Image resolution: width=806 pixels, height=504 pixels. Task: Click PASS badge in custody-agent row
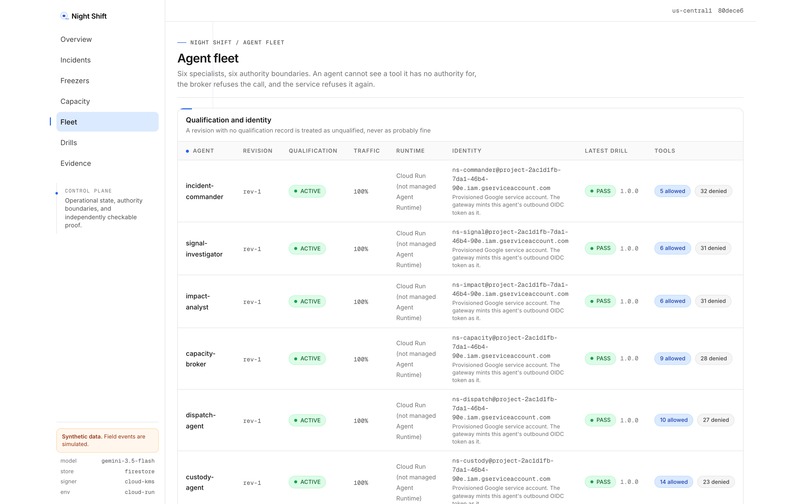coord(600,482)
